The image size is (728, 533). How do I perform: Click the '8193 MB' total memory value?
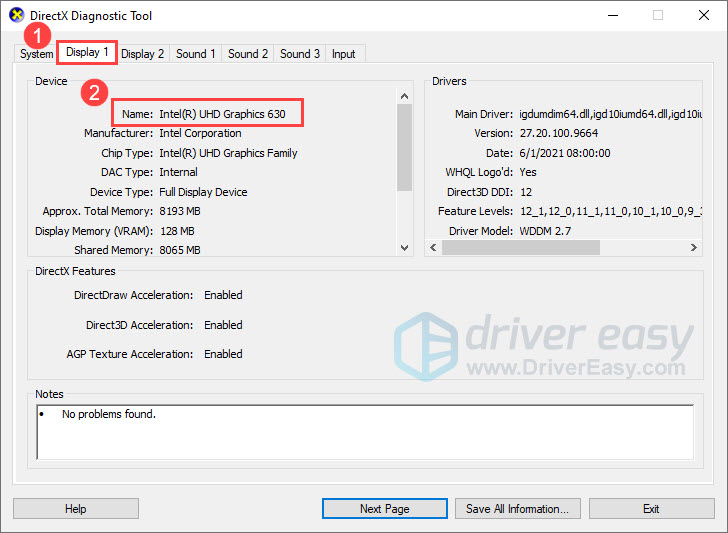tap(180, 211)
